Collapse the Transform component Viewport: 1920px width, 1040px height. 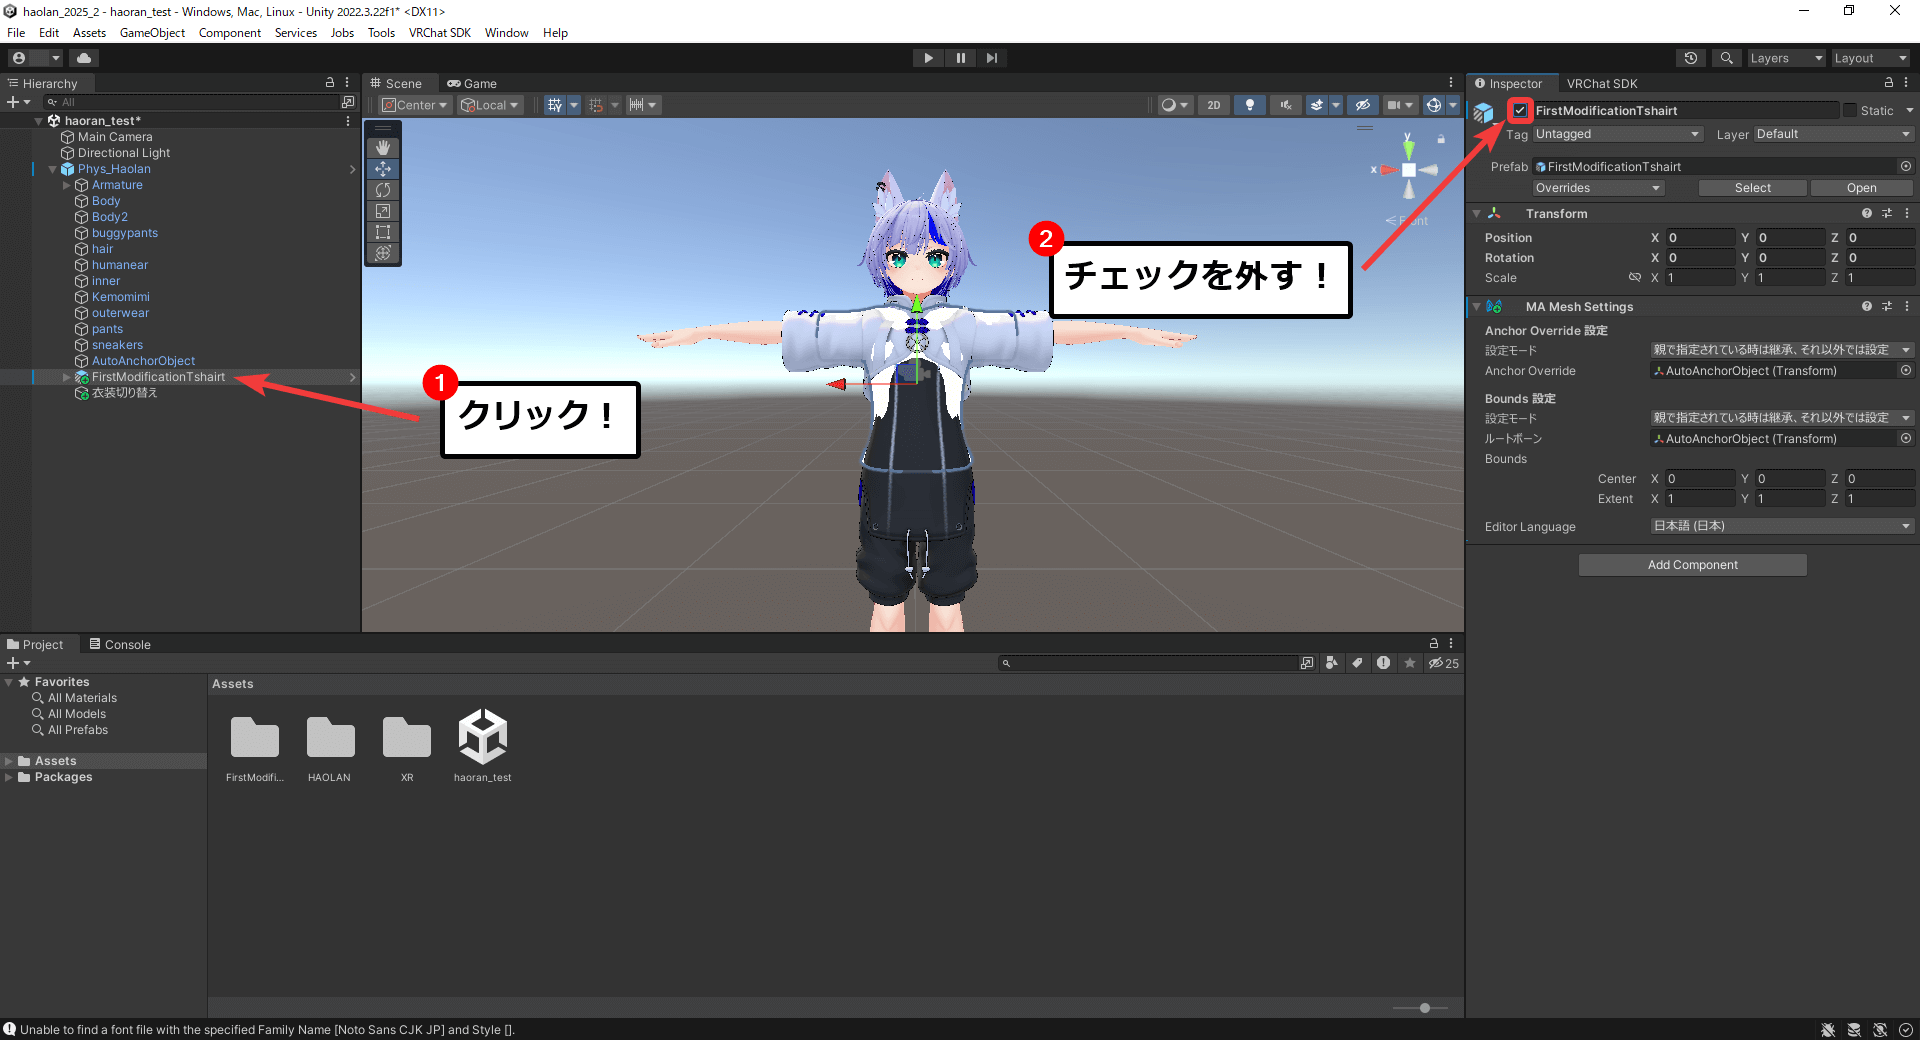(1476, 214)
